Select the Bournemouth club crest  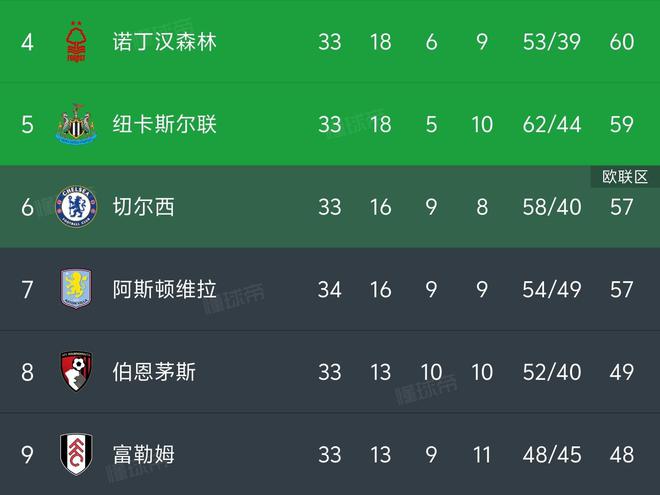pyautogui.click(x=76, y=372)
